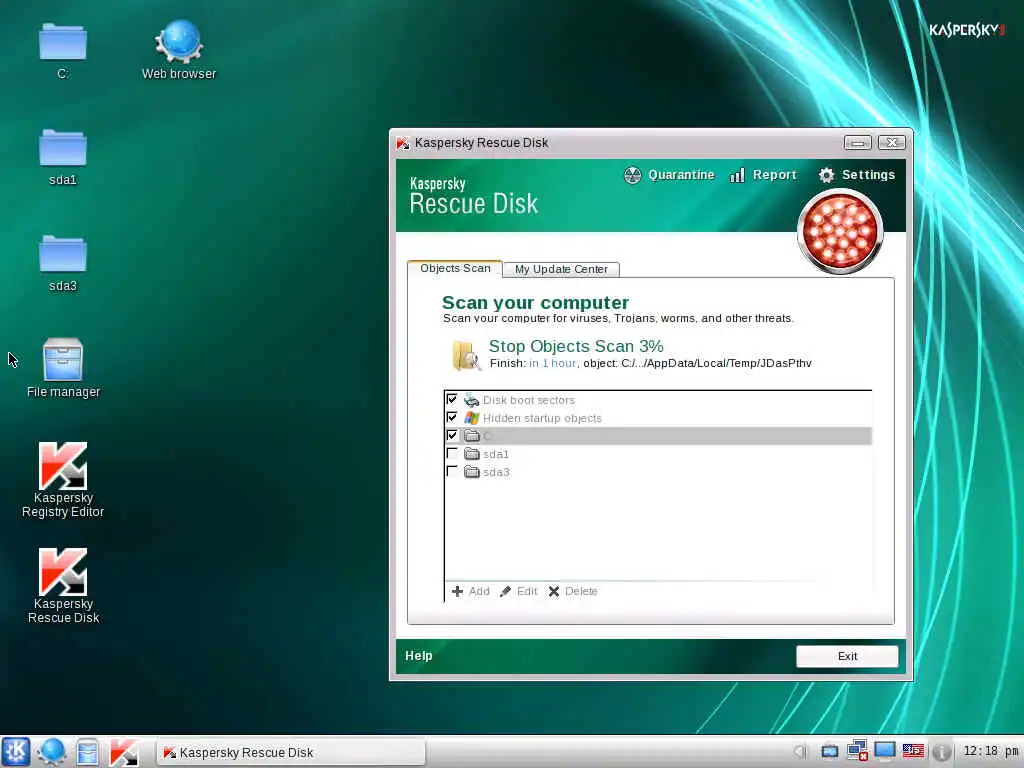Open the Settings panel
This screenshot has height=768, width=1024.
(x=856, y=175)
